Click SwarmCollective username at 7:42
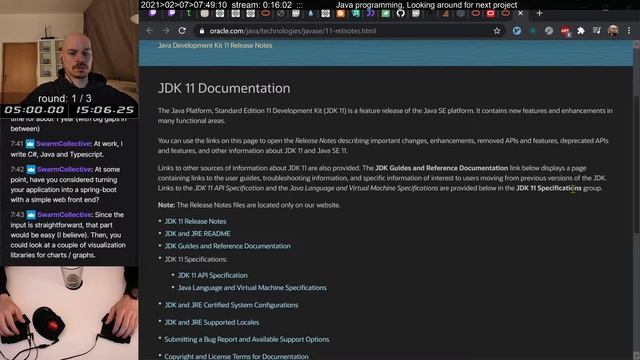The height and width of the screenshot is (360, 640). coord(65,169)
